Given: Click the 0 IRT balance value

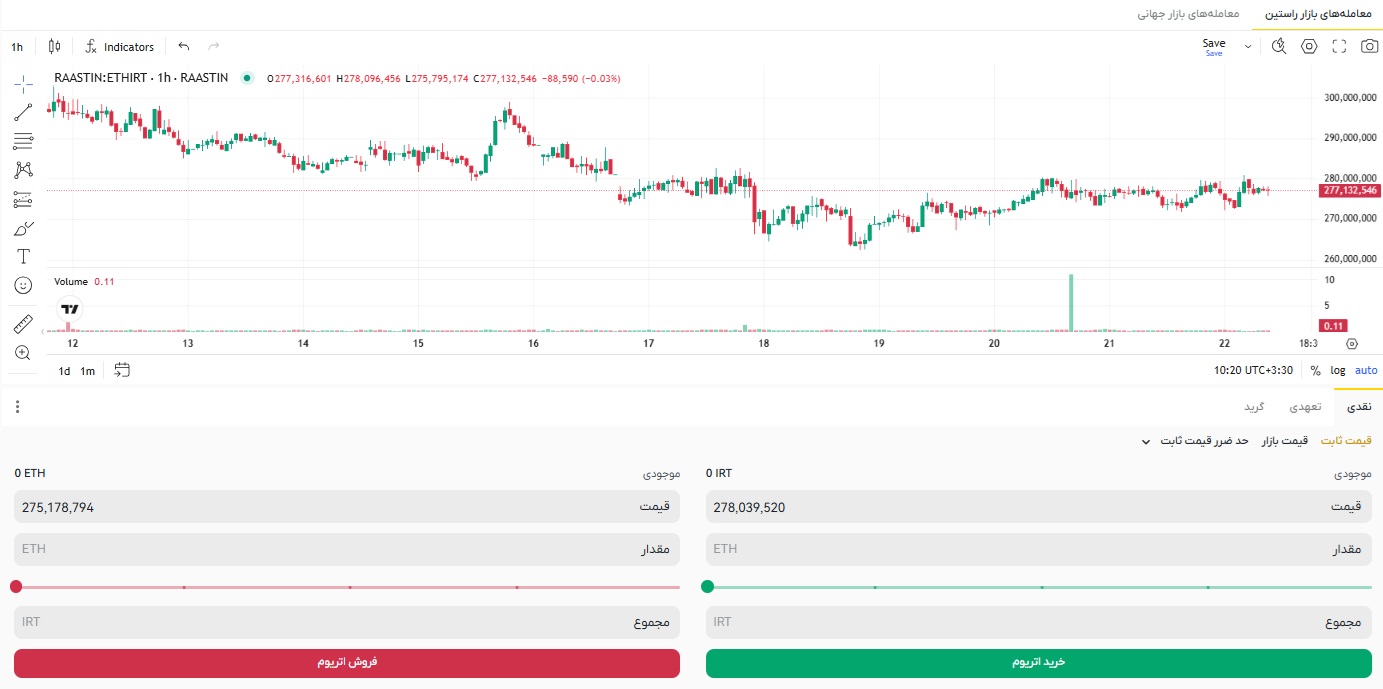Looking at the screenshot, I should click(719, 473).
